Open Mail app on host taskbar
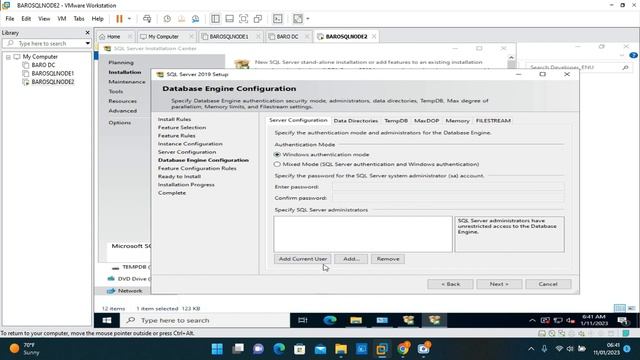Viewport: 640px width, 360px height. pos(320,349)
